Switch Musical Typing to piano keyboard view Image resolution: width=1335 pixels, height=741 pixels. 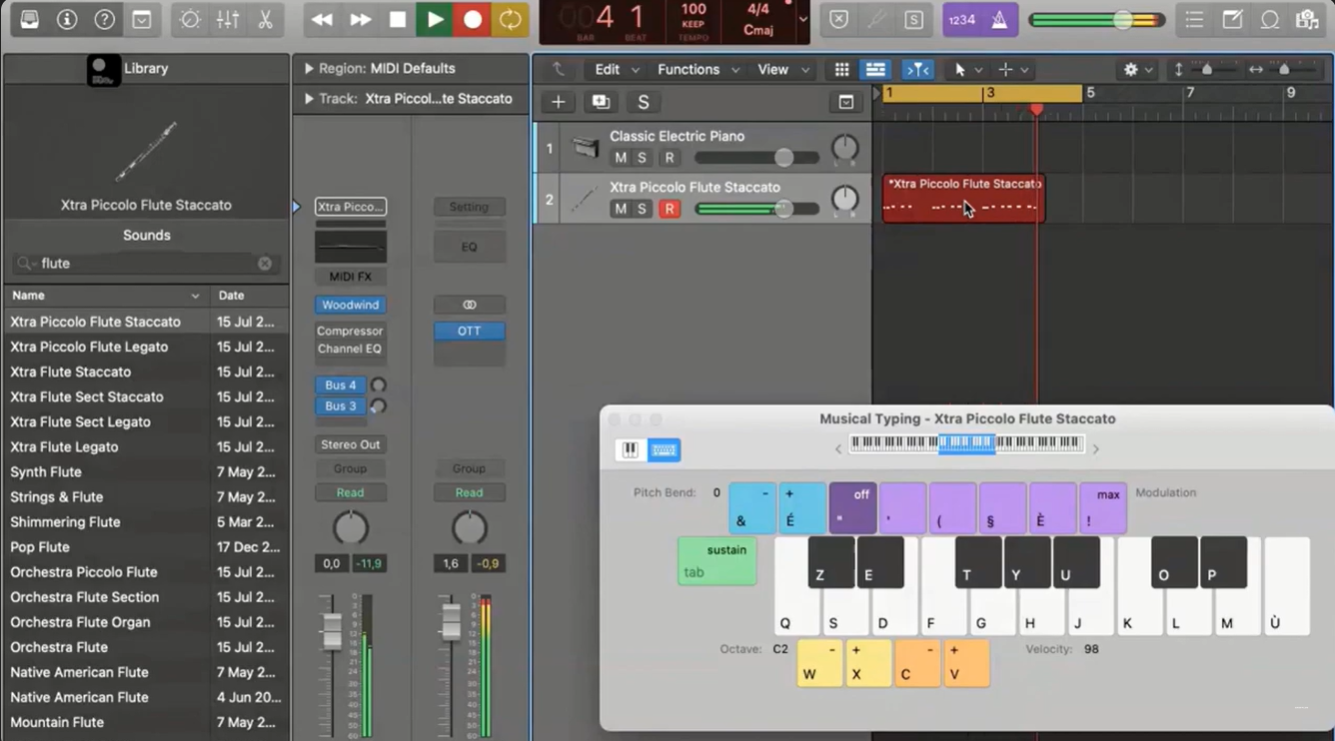tap(630, 450)
